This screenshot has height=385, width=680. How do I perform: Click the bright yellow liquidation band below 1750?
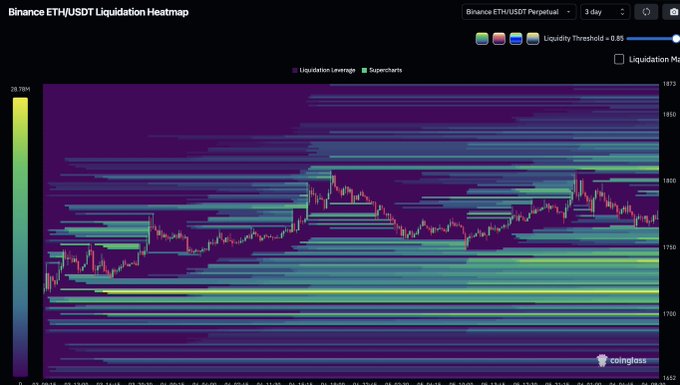point(381,292)
